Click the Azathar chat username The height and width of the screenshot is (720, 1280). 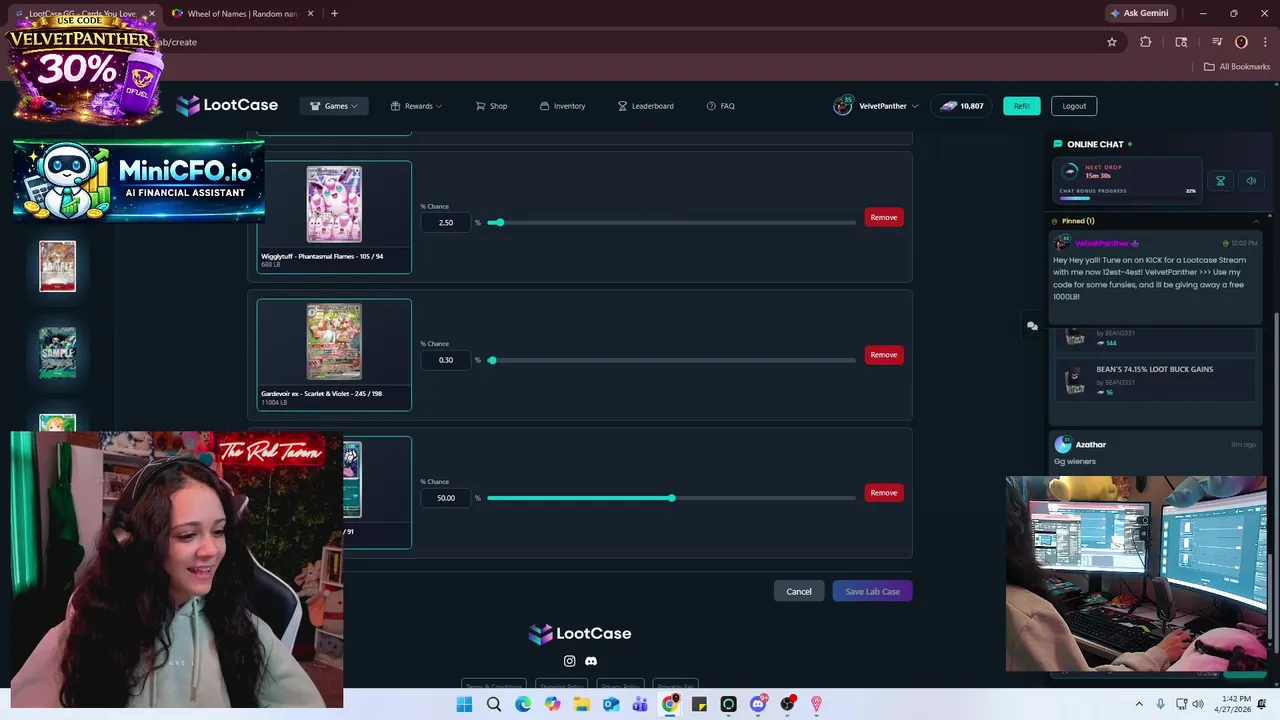coord(1091,445)
